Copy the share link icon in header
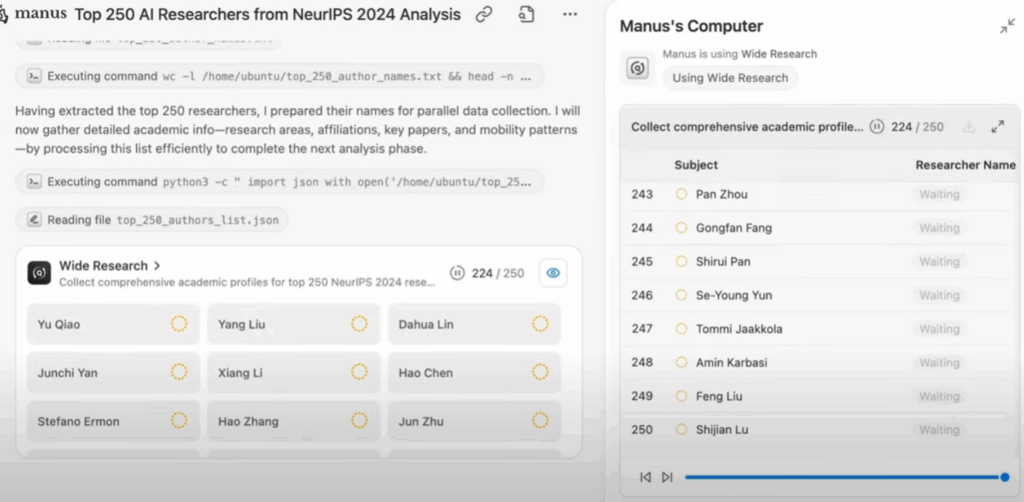 [x=484, y=14]
